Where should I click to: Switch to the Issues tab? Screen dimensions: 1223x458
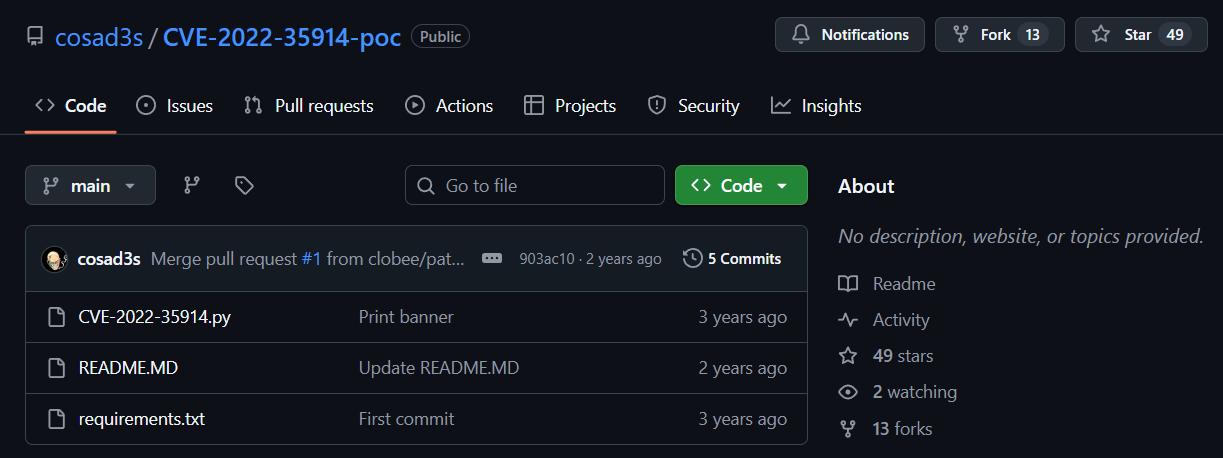[x=175, y=106]
